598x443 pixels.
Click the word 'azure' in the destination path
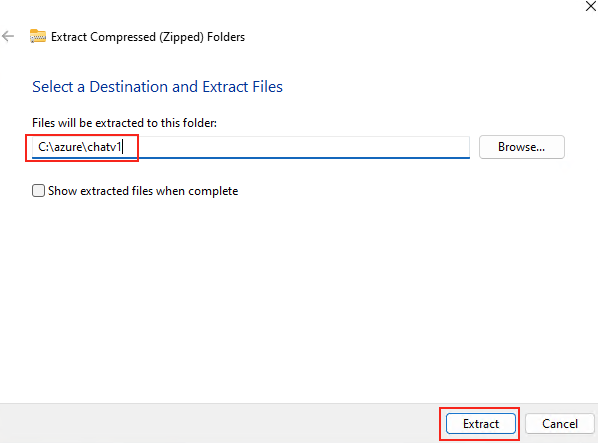point(68,147)
